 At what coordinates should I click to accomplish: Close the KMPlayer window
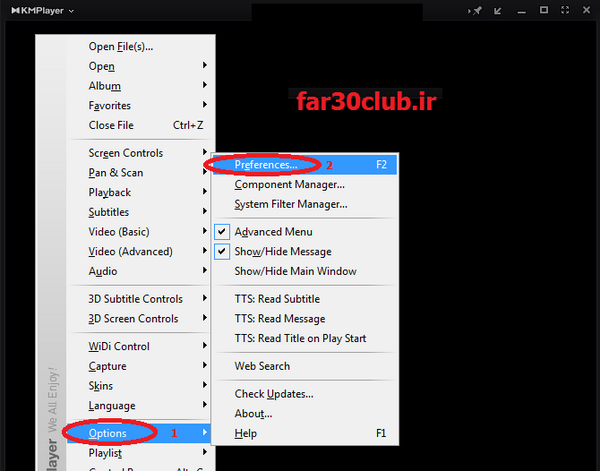pos(586,10)
